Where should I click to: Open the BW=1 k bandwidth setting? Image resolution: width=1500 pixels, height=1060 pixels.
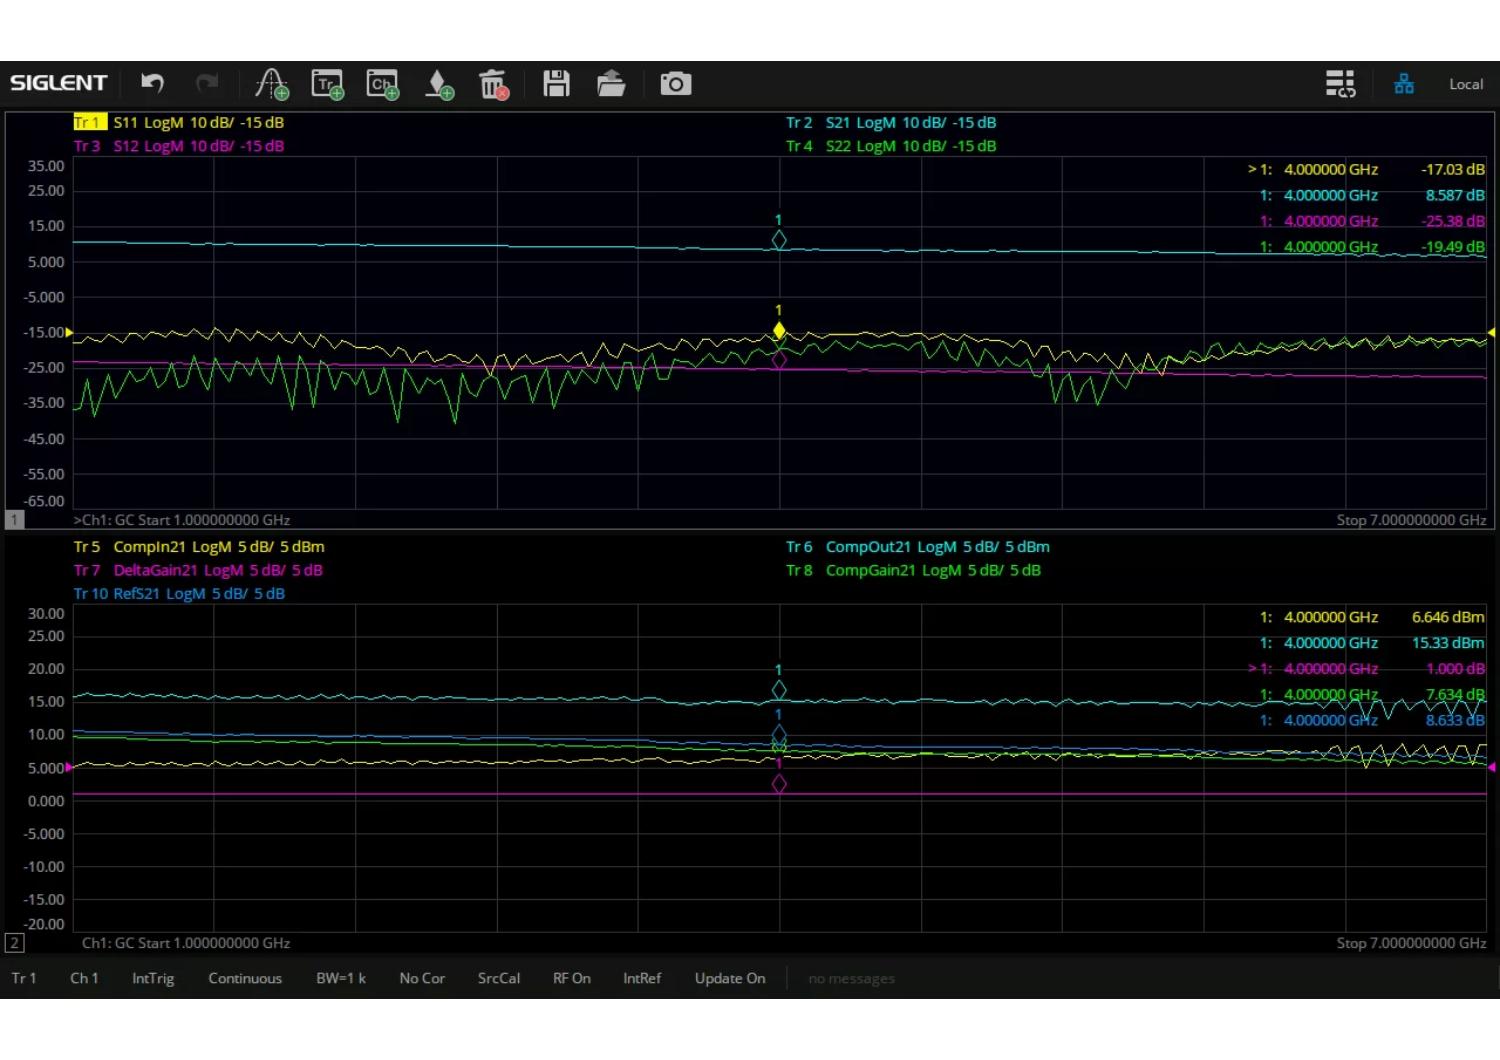click(340, 978)
